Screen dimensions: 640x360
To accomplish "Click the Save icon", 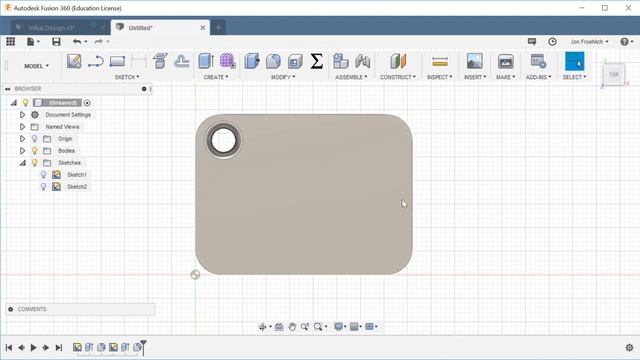I will pyautogui.click(x=56, y=41).
